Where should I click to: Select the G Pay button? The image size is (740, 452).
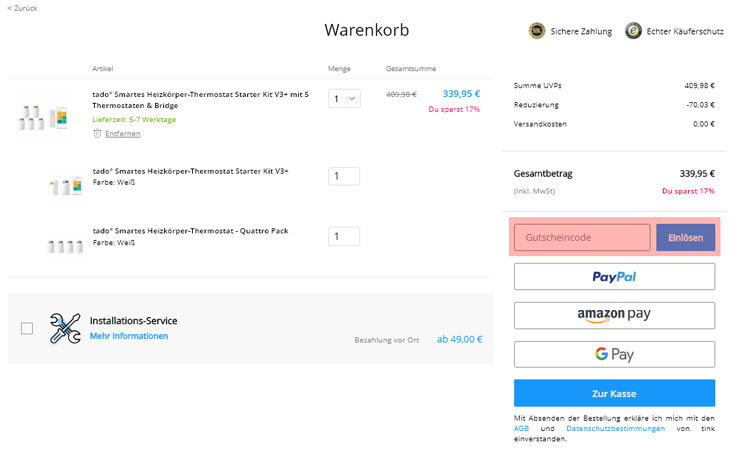614,354
